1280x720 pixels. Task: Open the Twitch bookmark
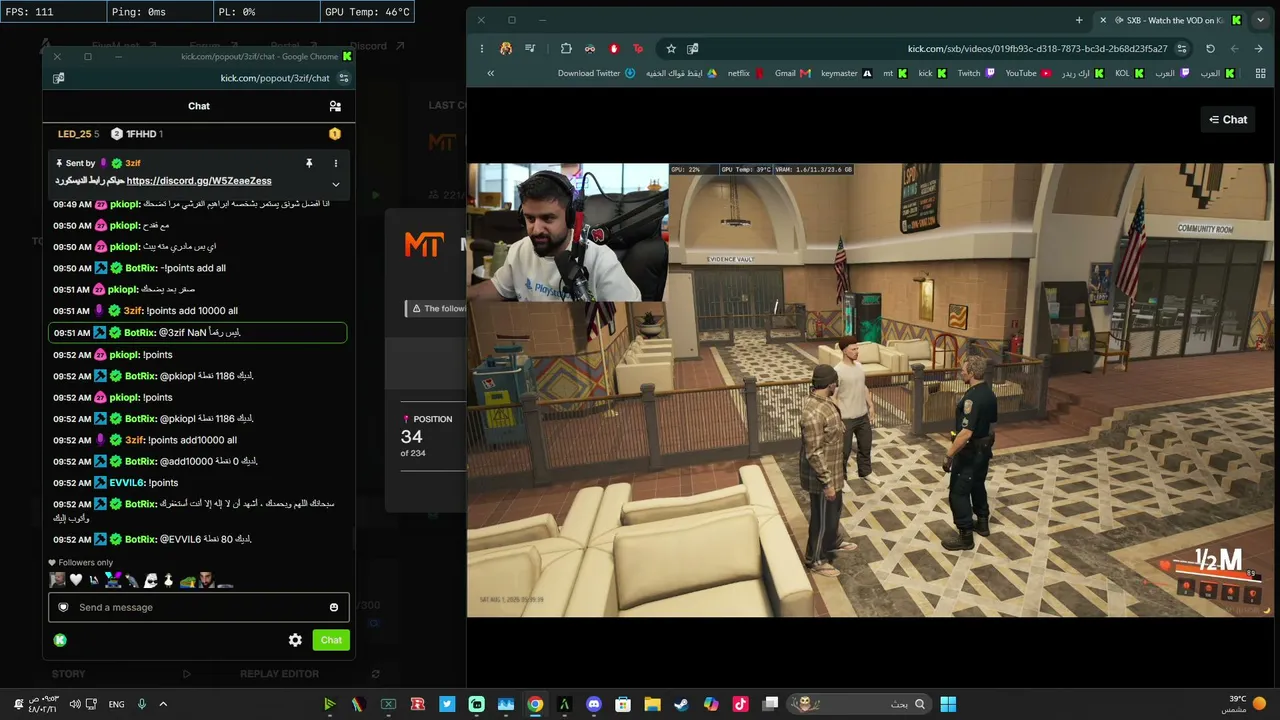pyautogui.click(x=976, y=73)
